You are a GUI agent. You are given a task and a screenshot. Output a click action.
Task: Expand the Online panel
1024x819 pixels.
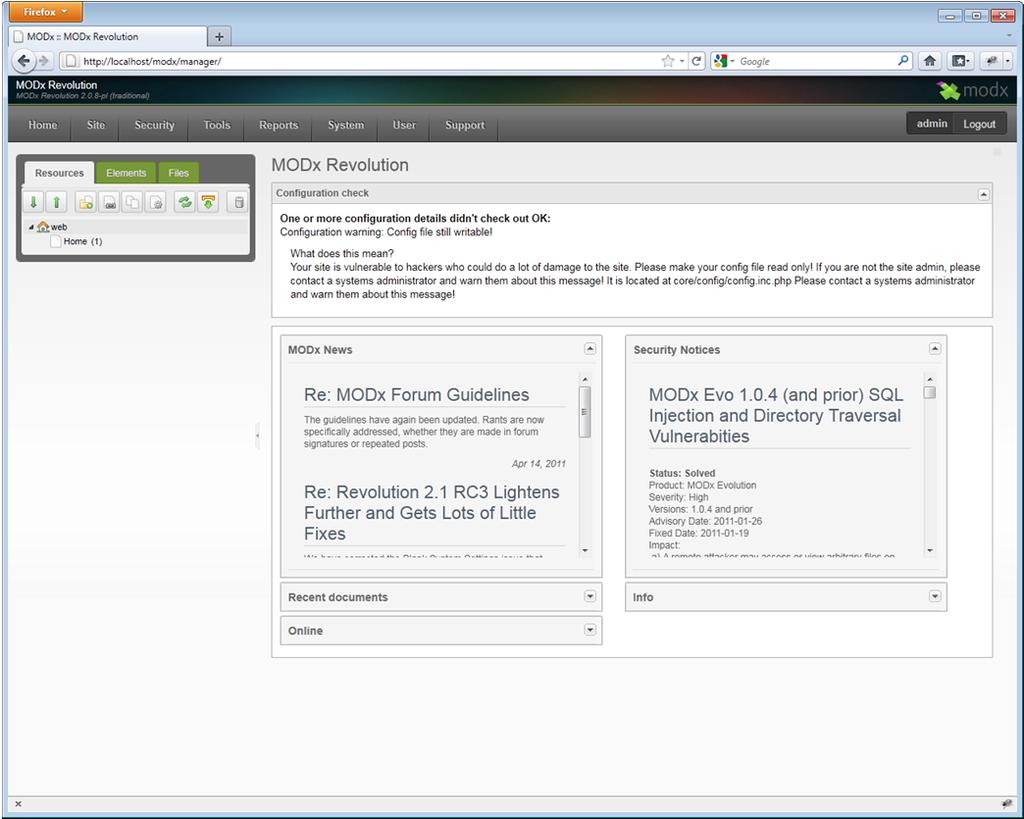[x=590, y=630]
